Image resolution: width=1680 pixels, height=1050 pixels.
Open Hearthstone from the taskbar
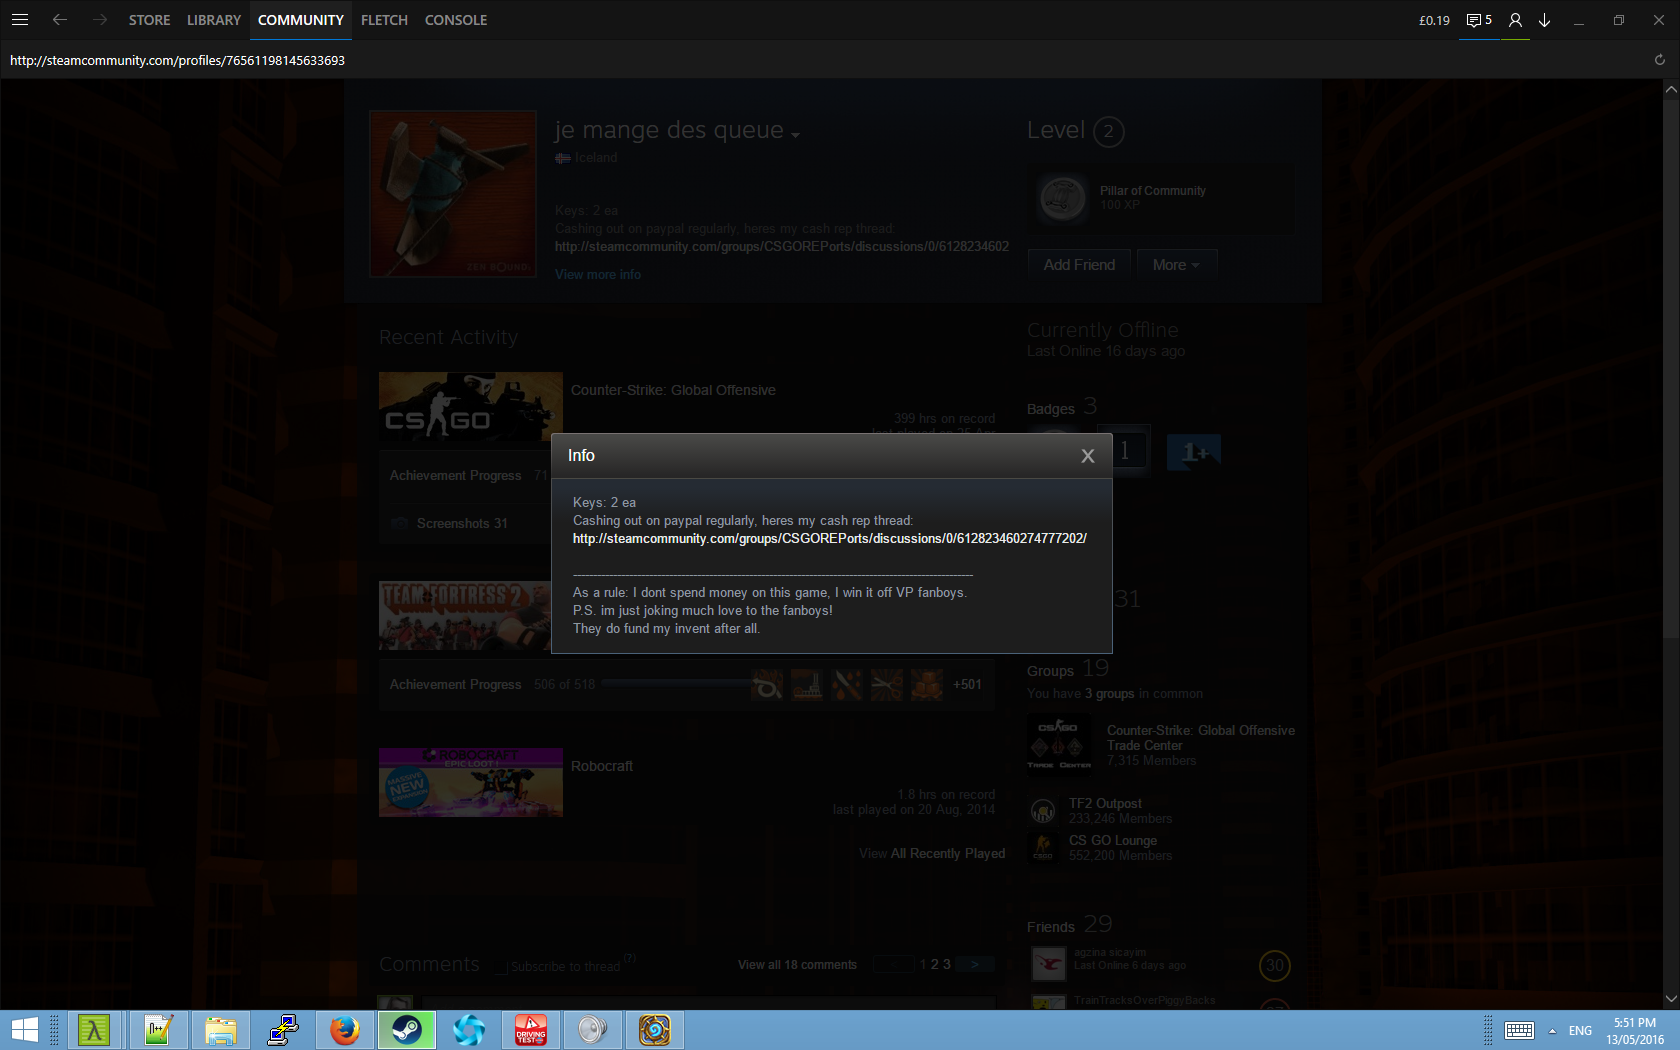[655, 1029]
